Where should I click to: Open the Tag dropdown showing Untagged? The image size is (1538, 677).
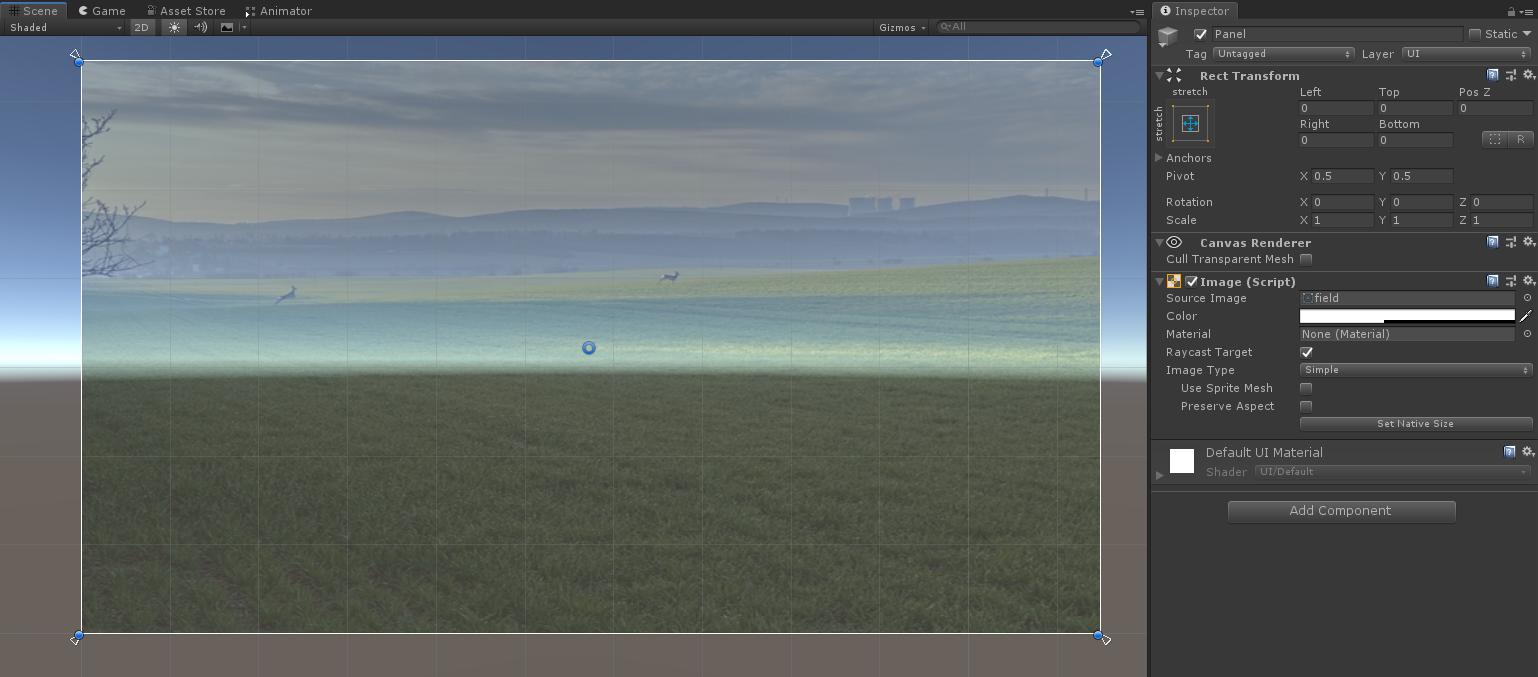coord(1283,54)
